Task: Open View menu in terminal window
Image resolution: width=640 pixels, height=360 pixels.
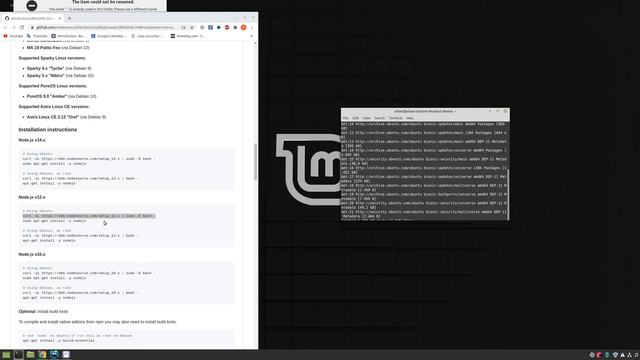Action: click(367, 118)
